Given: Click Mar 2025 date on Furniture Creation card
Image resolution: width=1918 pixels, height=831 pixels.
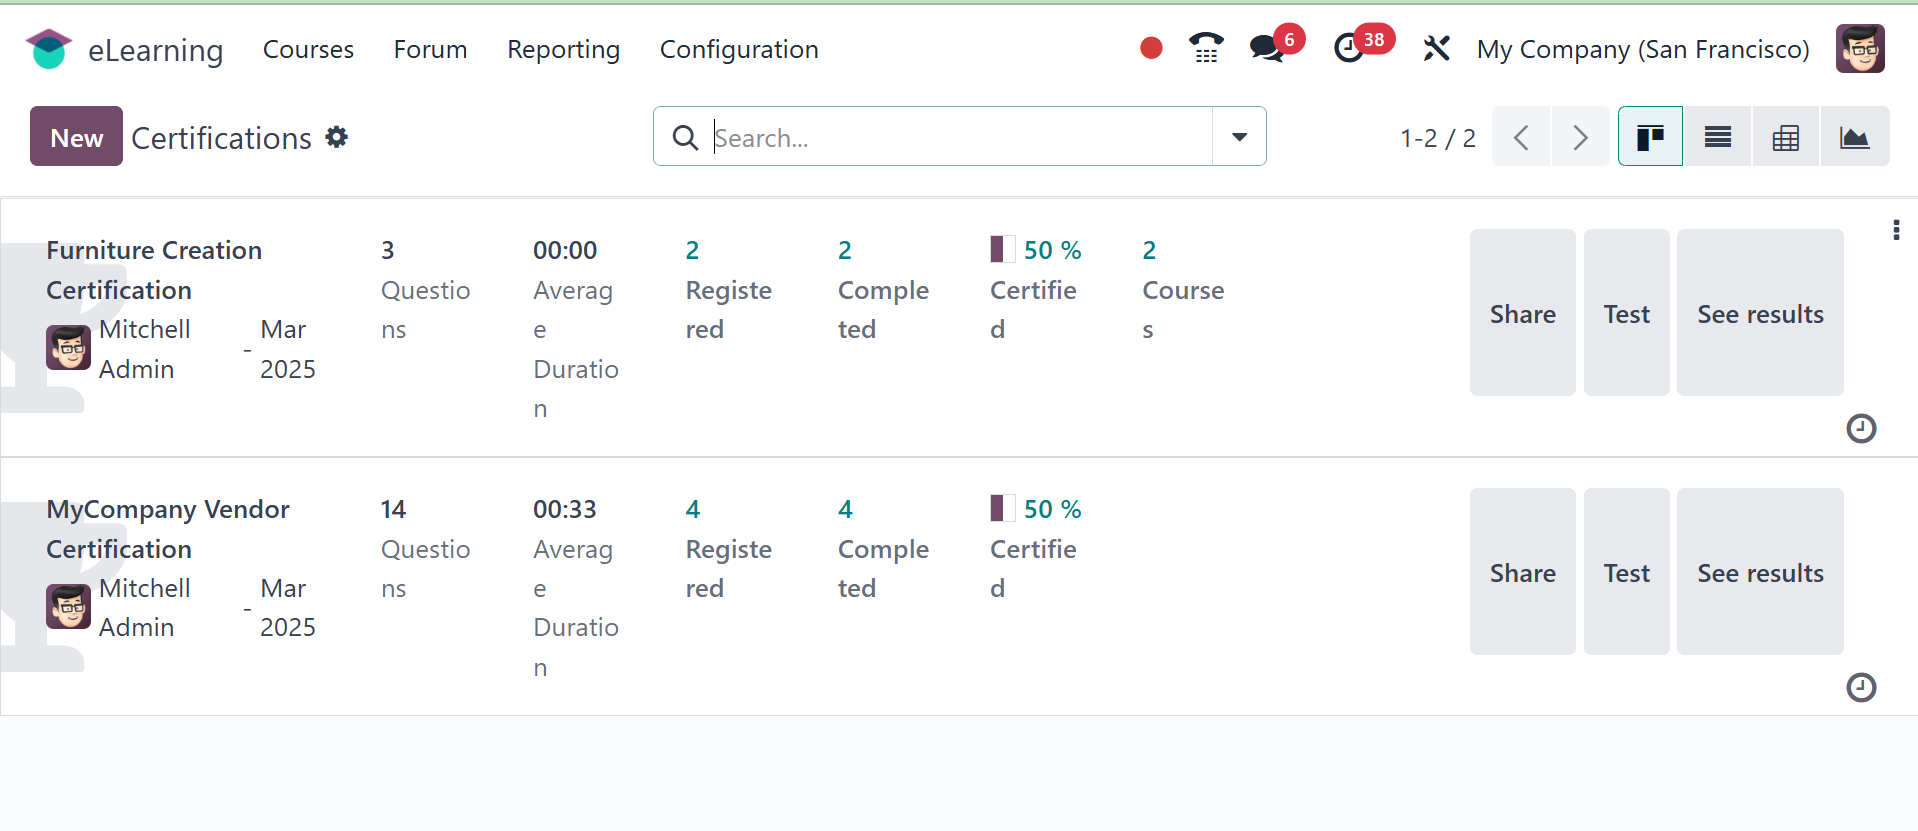Looking at the screenshot, I should pos(288,349).
